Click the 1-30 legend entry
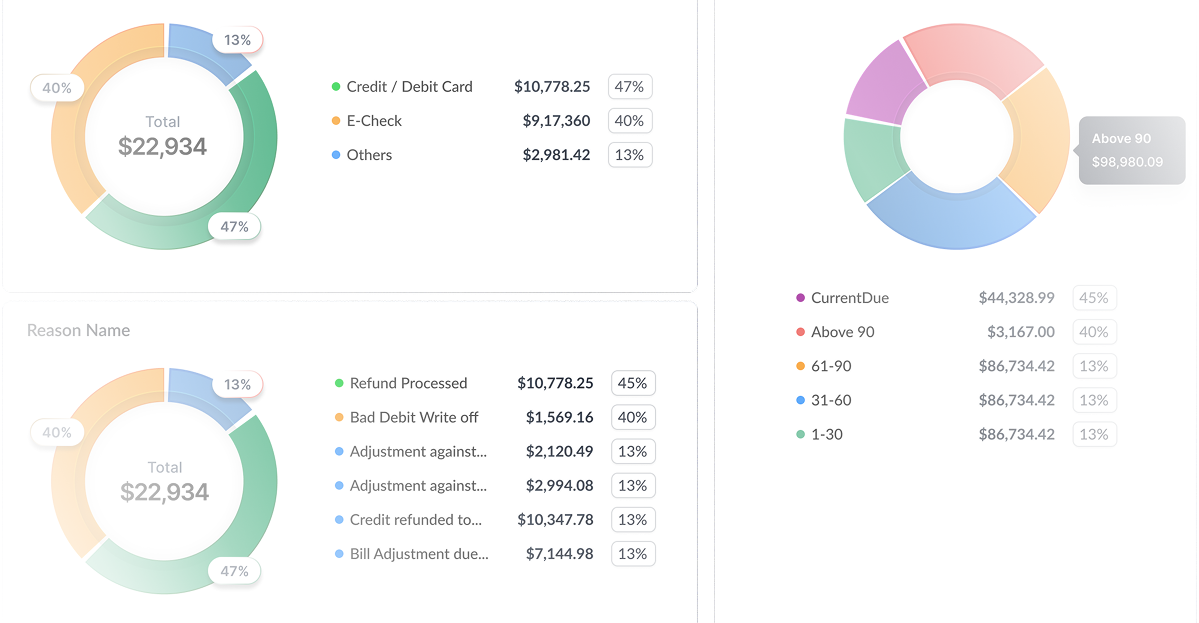This screenshot has width=1199, height=623. coord(826,434)
